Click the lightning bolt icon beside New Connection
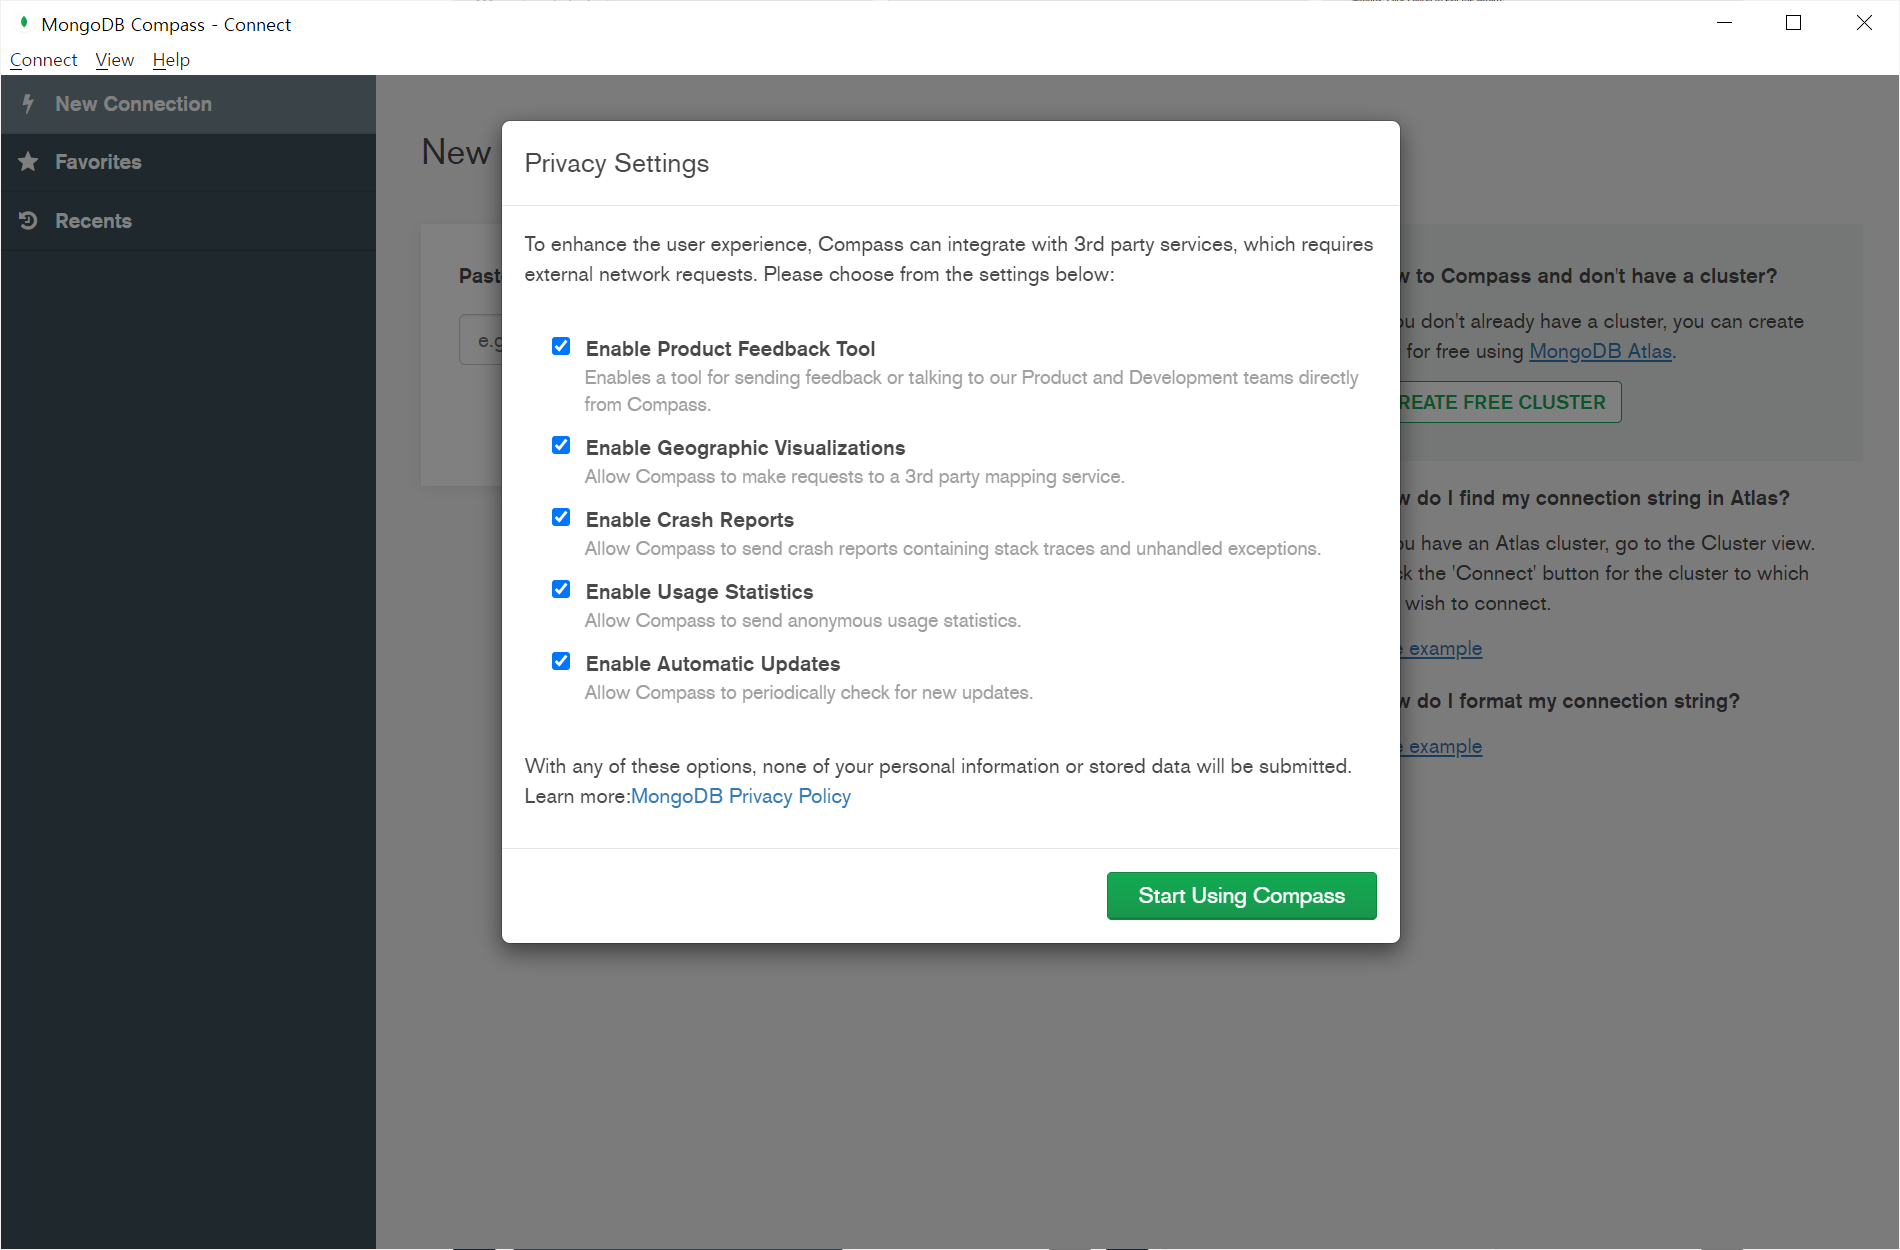The width and height of the screenshot is (1900, 1250). [28, 103]
